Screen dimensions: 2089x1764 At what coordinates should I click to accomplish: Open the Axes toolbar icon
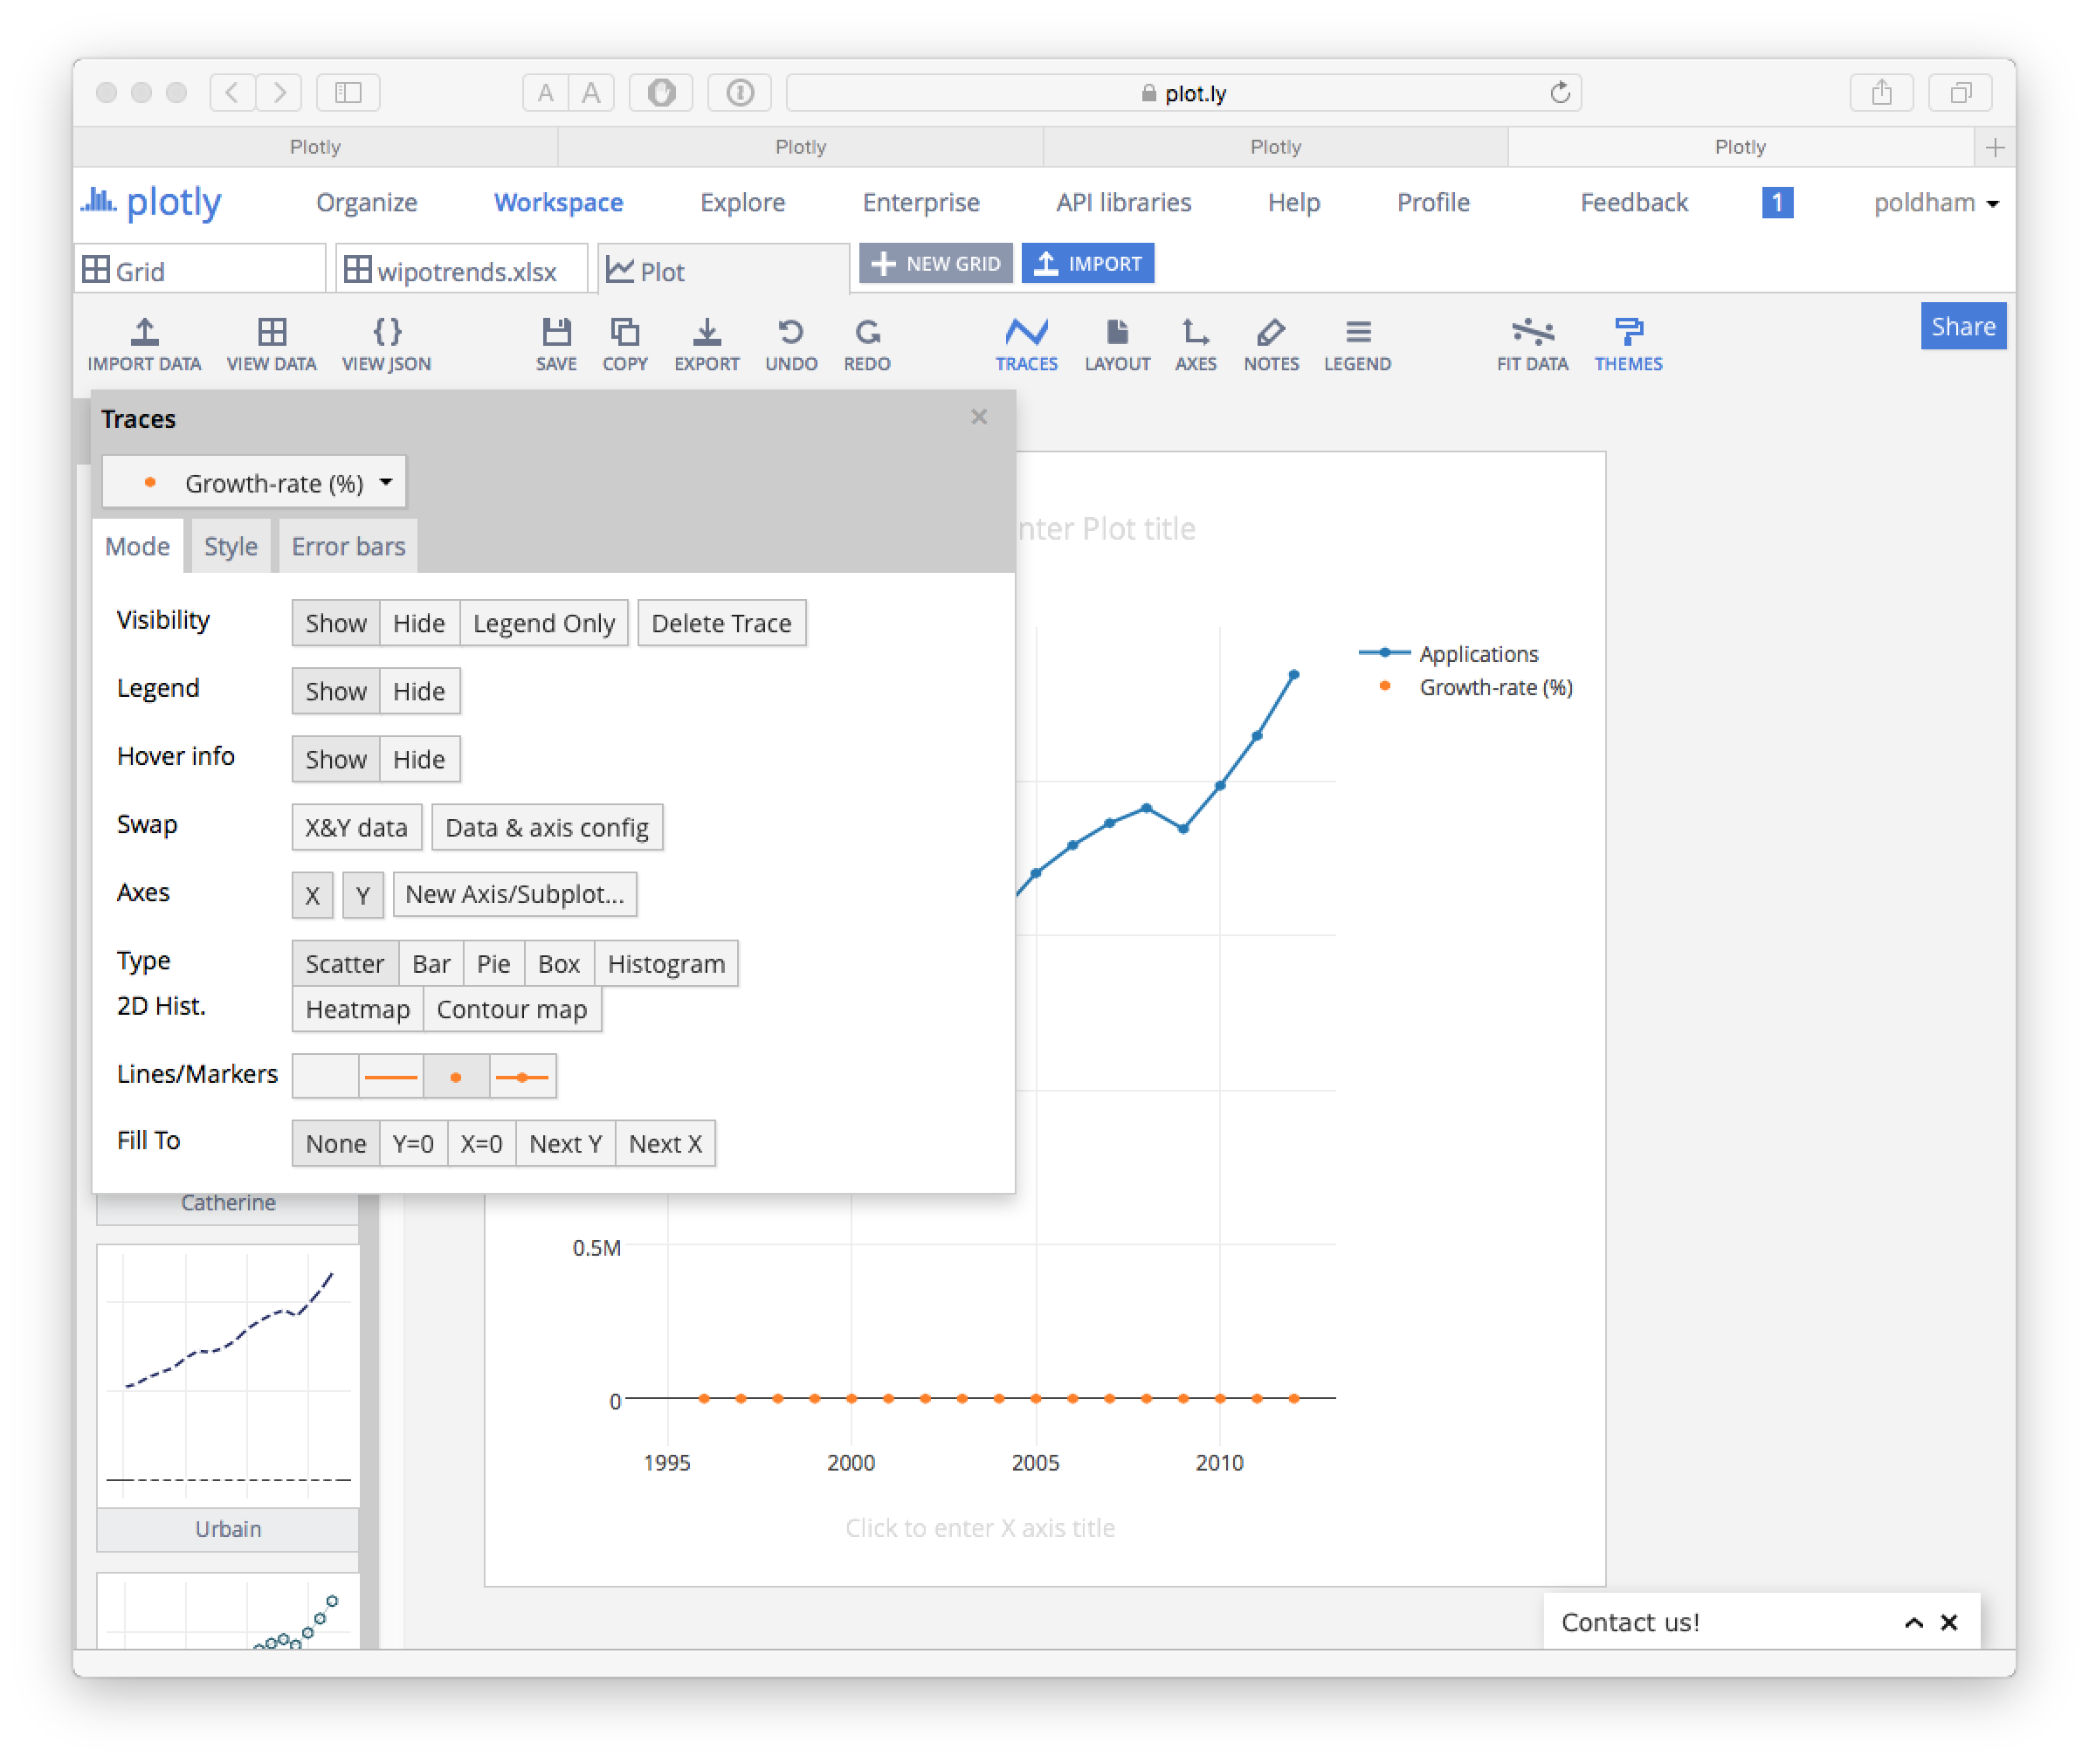coord(1195,344)
